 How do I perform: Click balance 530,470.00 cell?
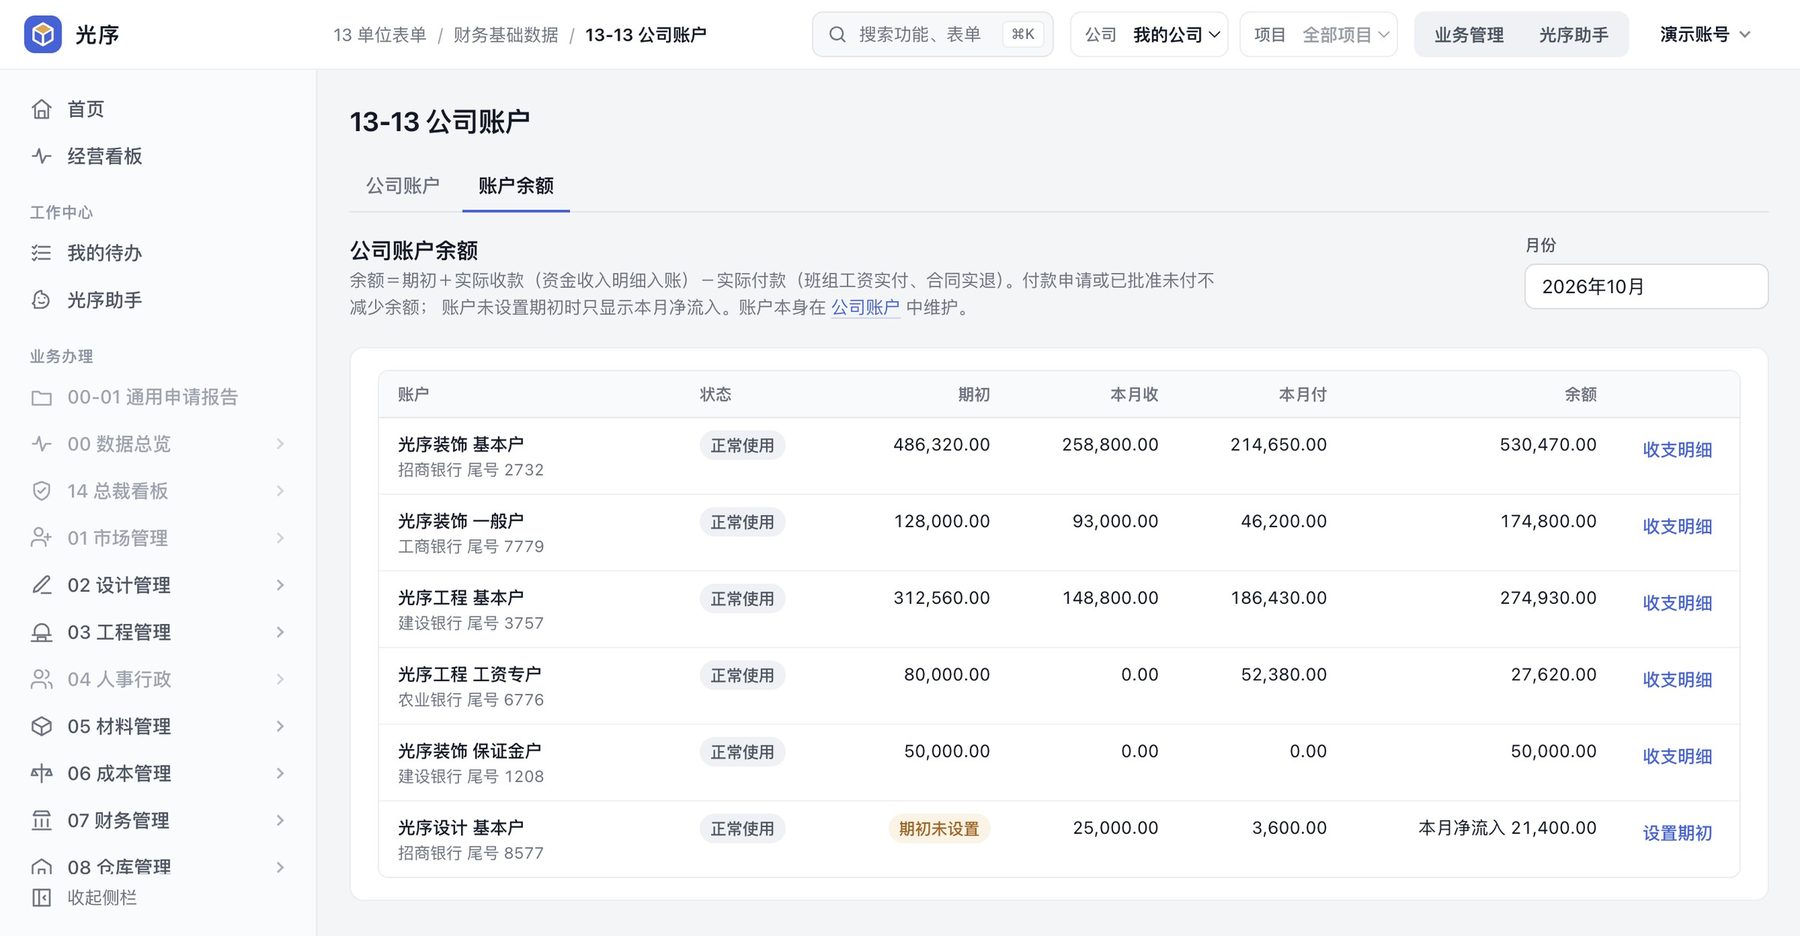click(x=1548, y=445)
